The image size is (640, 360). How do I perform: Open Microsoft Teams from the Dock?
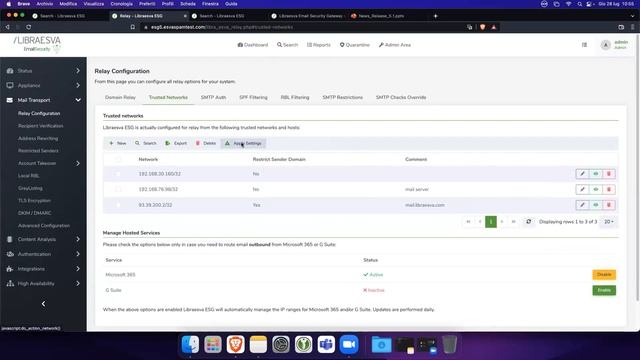tap(326, 344)
